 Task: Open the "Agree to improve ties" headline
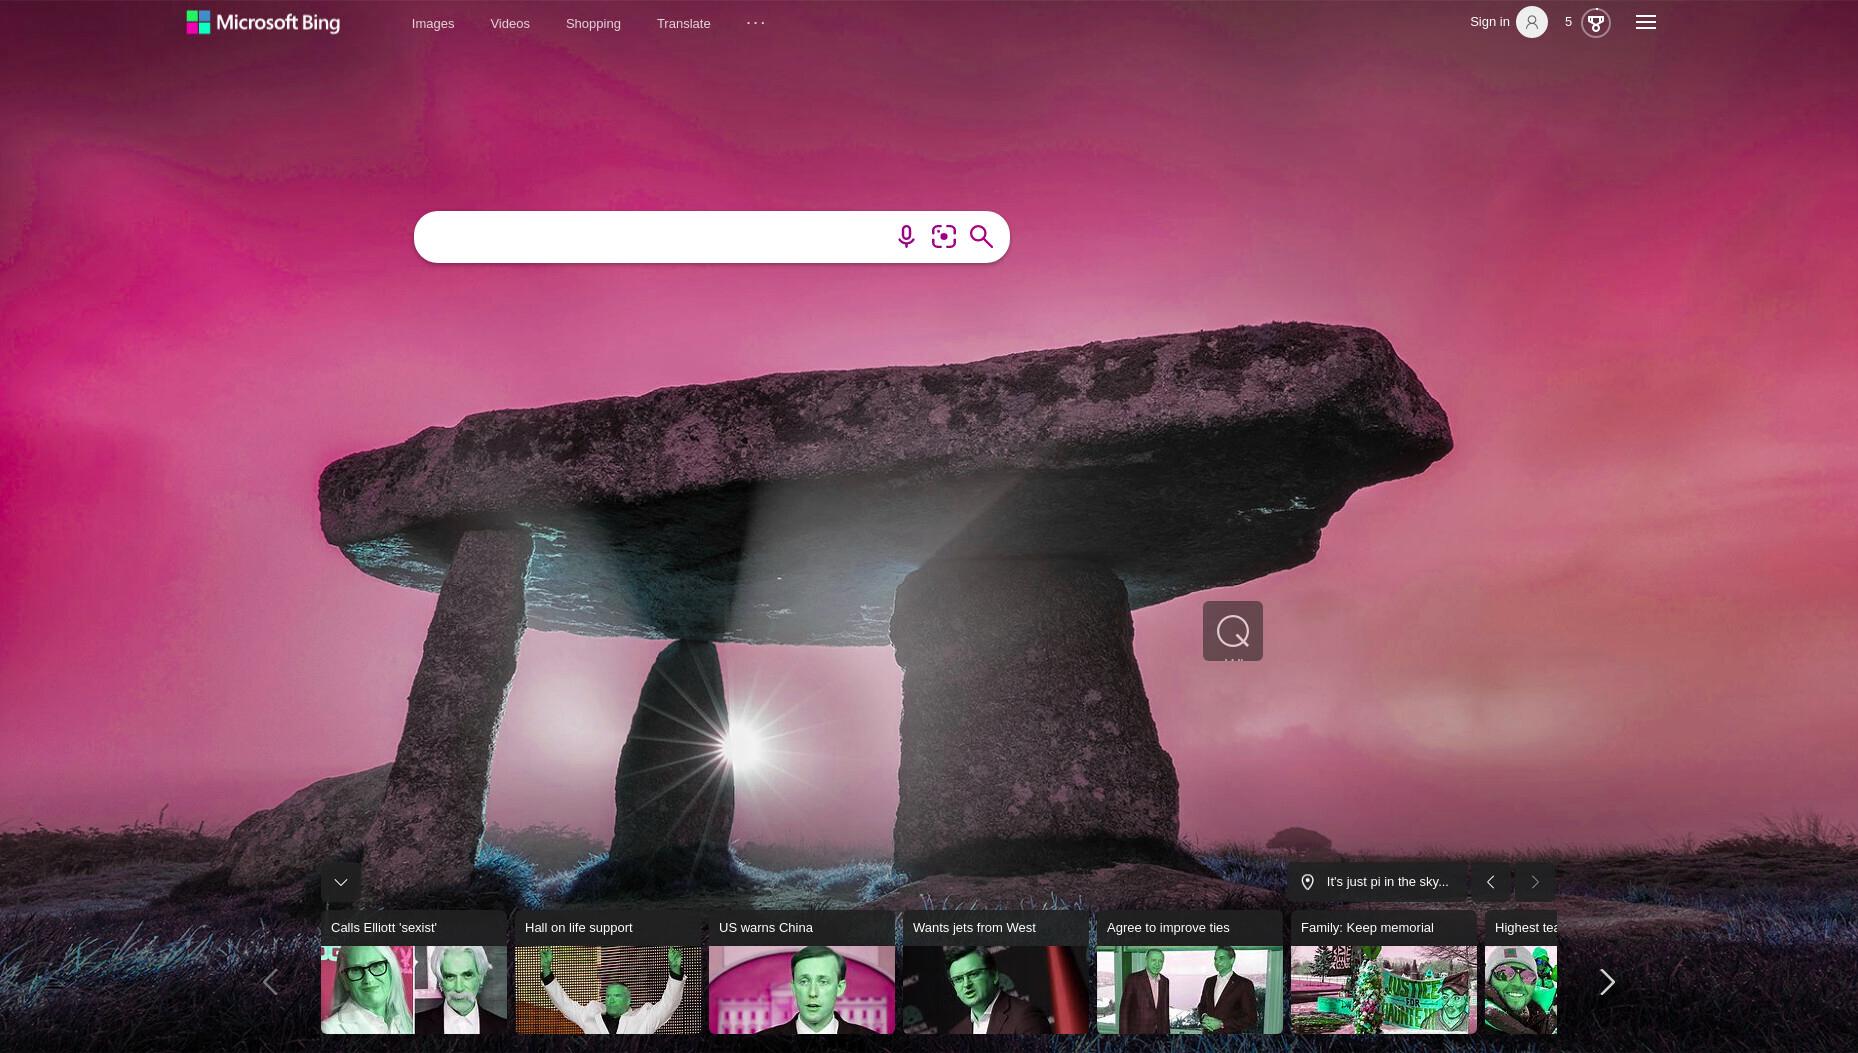point(1168,928)
